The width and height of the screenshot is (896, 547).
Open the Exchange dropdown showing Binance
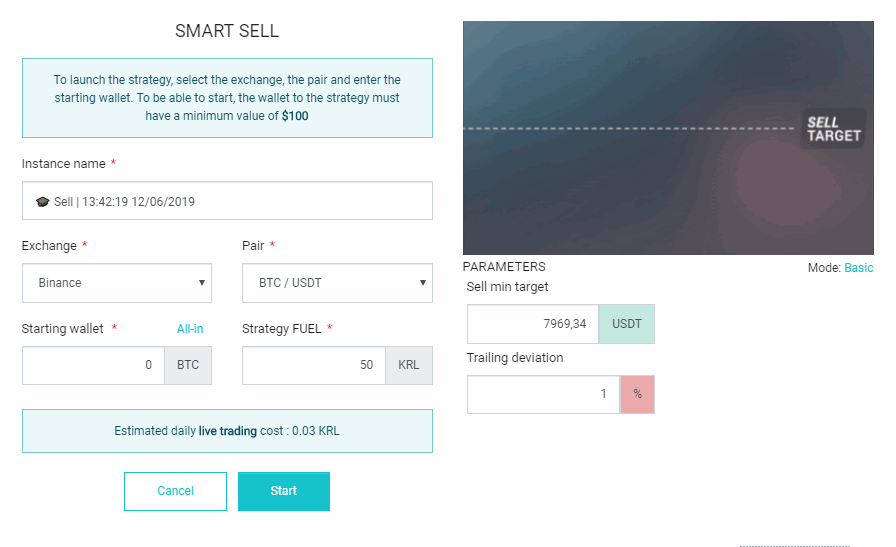[x=117, y=283]
